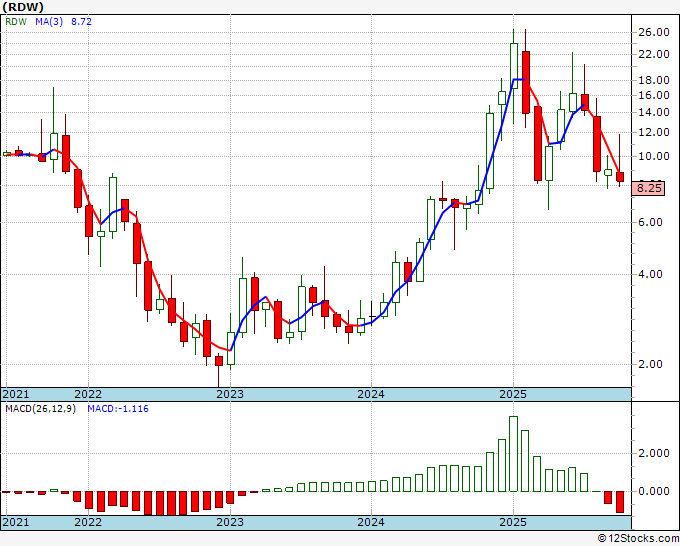Click the 10.00 price axis label
This screenshot has height=546, width=680.
653,156
